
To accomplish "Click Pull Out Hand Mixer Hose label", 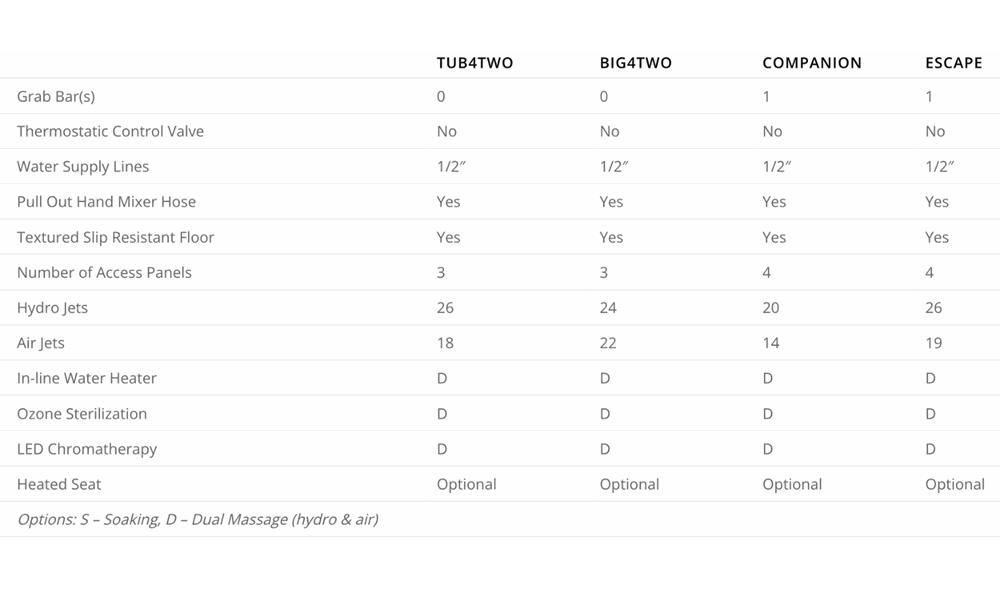I will 107,201.
